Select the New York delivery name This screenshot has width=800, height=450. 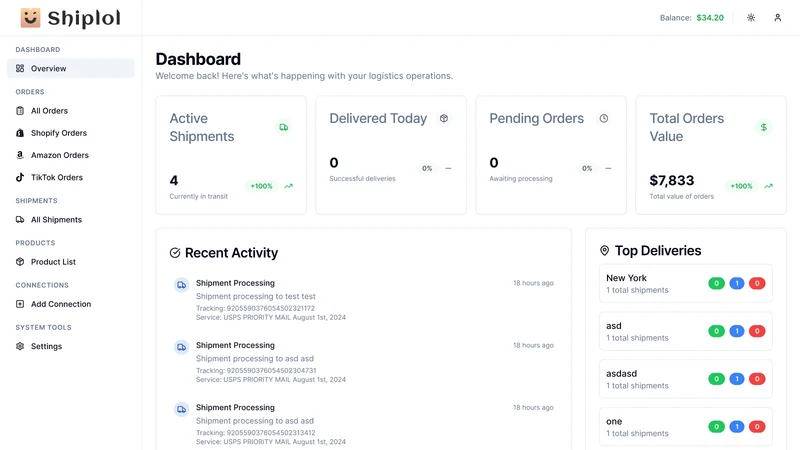pos(627,278)
